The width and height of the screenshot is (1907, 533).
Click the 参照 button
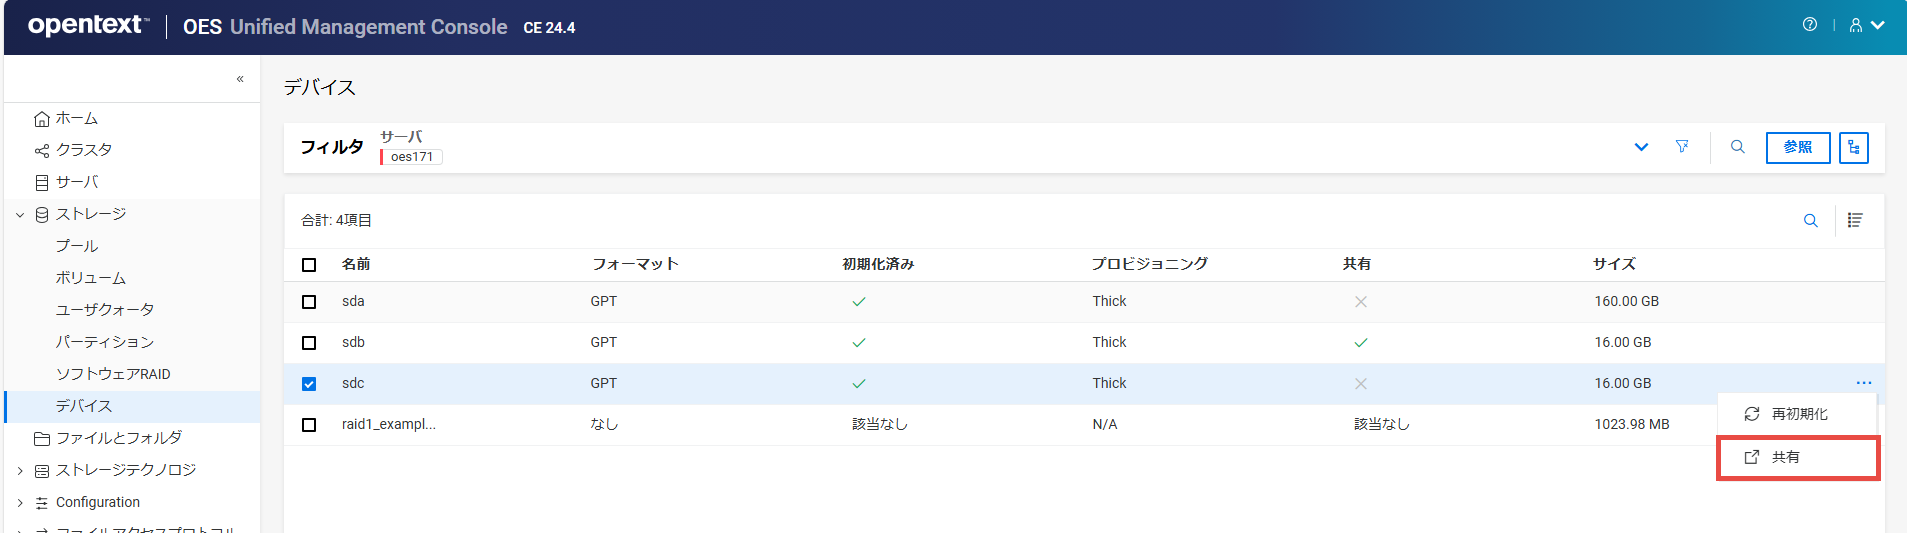coord(1797,148)
